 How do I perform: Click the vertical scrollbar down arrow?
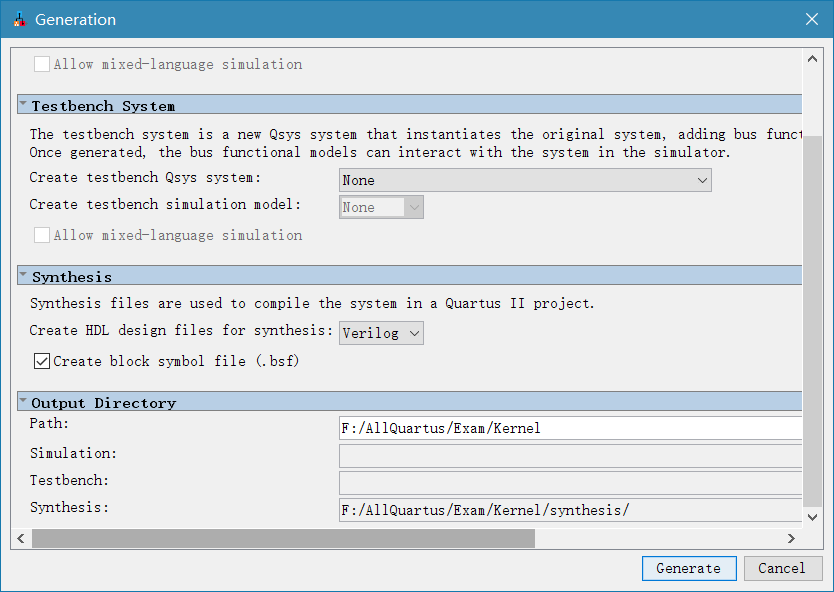[812, 517]
